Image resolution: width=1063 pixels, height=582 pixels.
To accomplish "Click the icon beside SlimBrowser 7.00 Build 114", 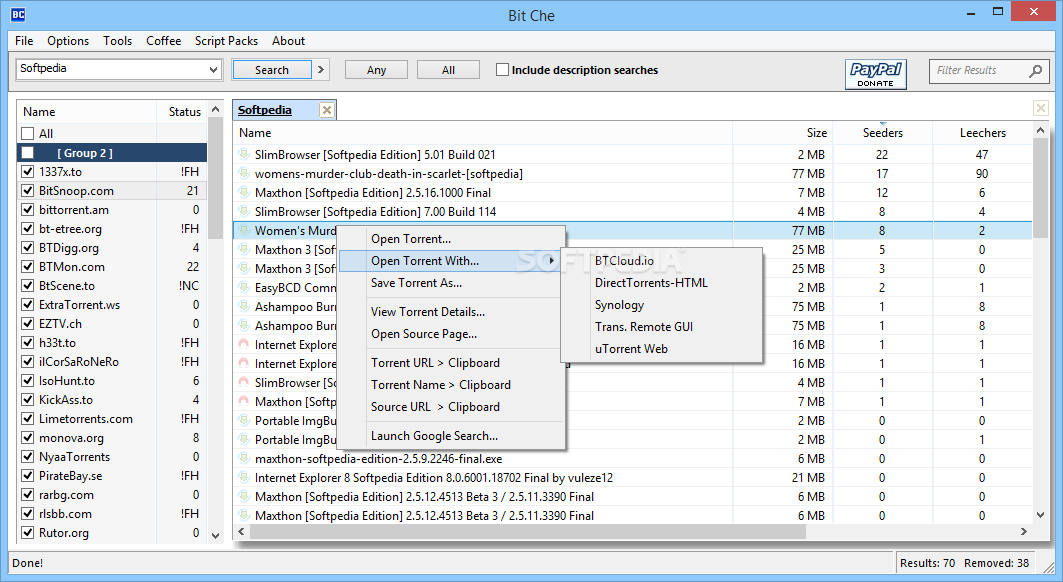I will (244, 212).
